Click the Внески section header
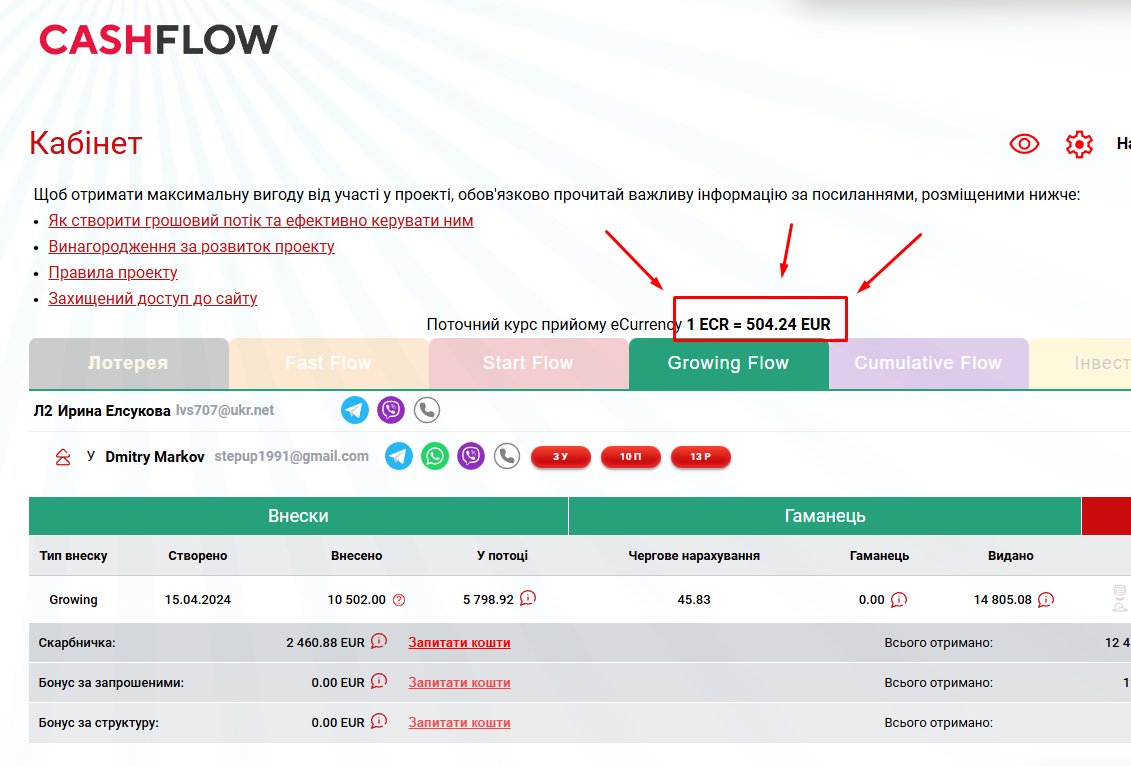The height and width of the screenshot is (766, 1131). pos(298,516)
